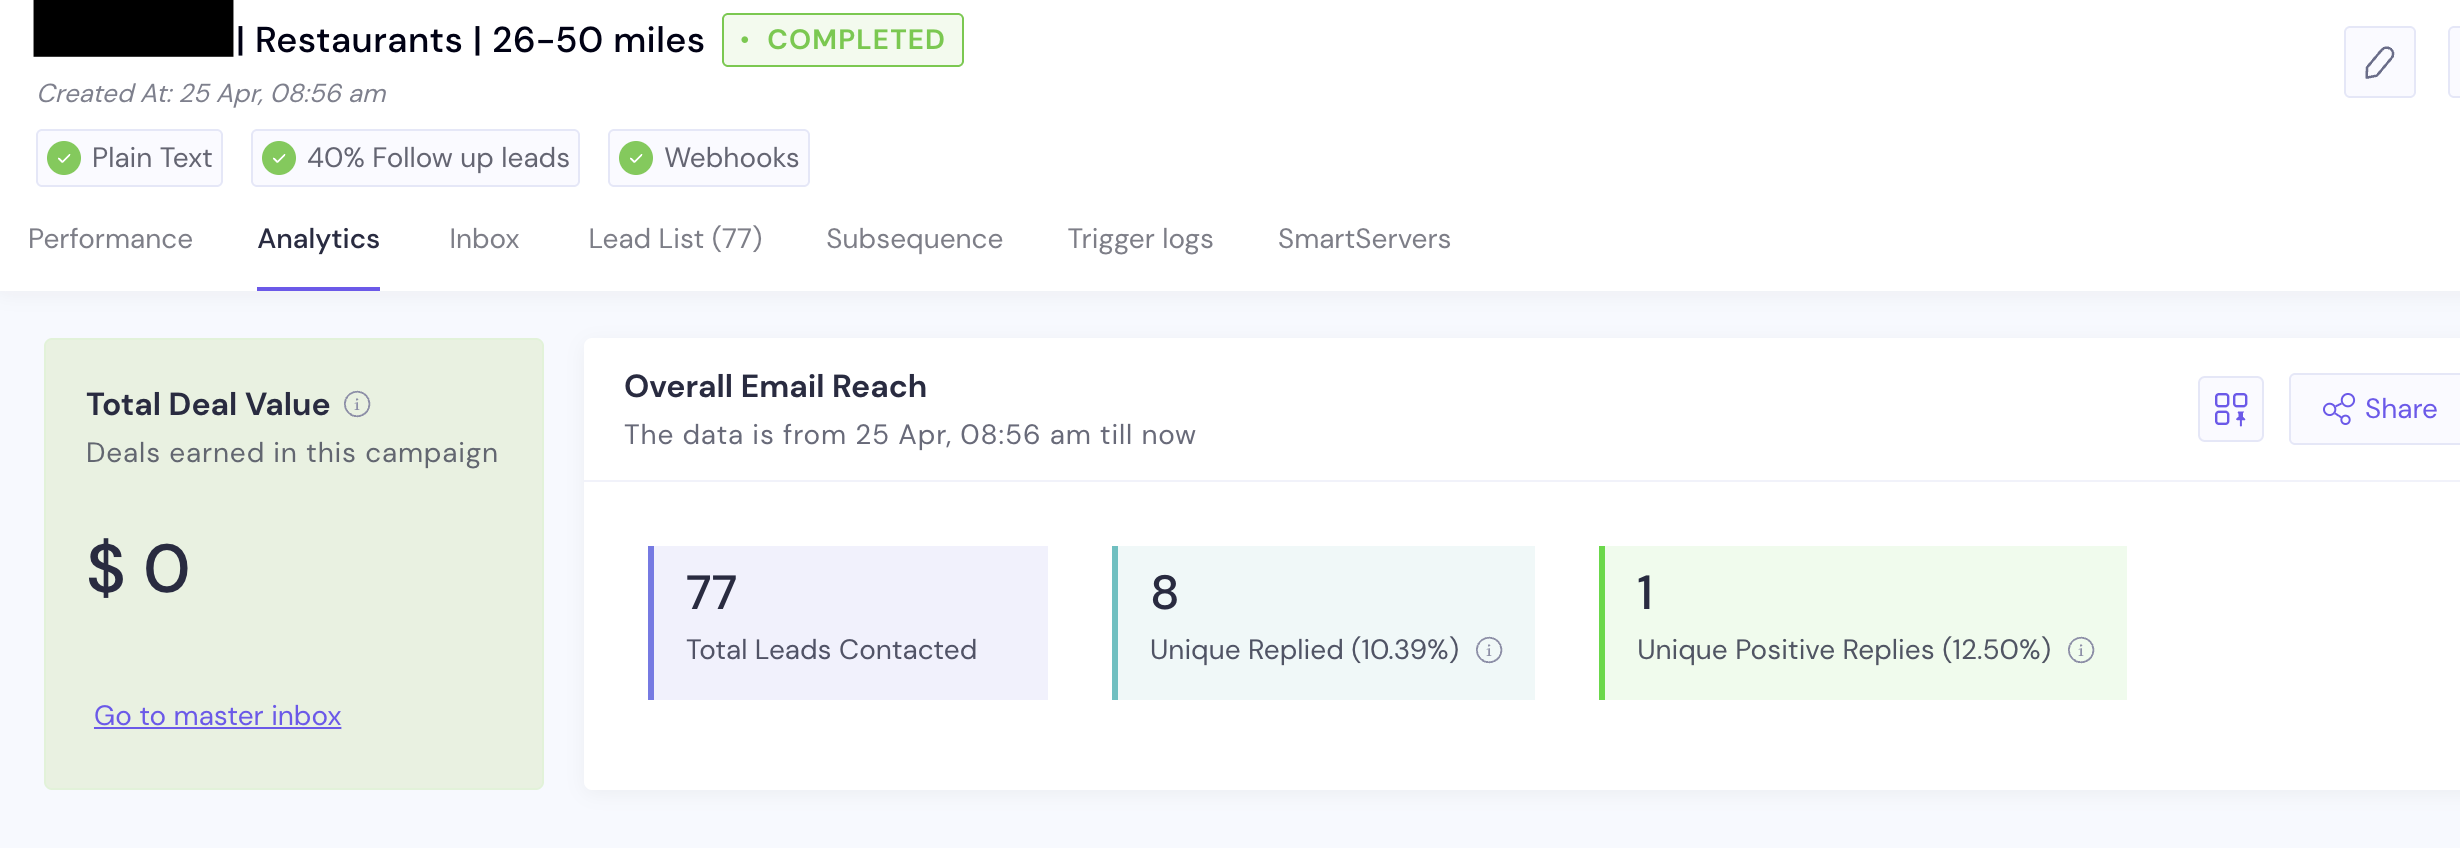Open the Lead List (77) tab
Image resolution: width=2460 pixels, height=848 pixels.
(675, 239)
